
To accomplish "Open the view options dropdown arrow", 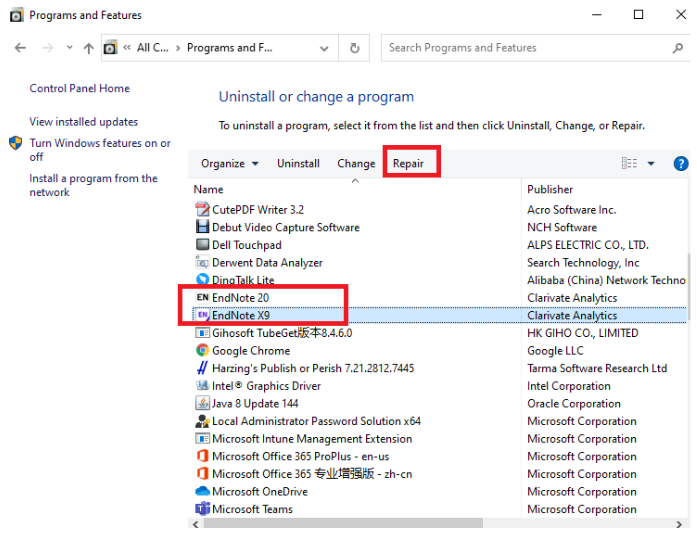I will click(651, 164).
